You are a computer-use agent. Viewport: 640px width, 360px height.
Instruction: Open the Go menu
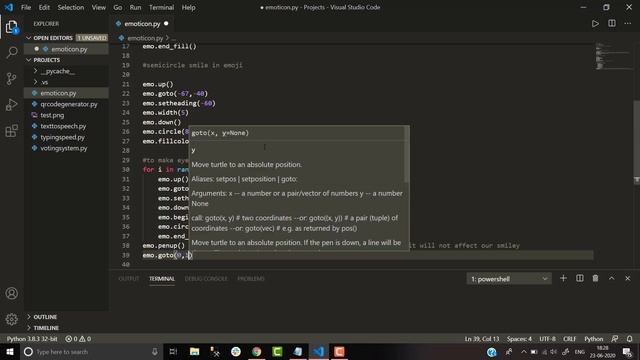click(118, 7)
